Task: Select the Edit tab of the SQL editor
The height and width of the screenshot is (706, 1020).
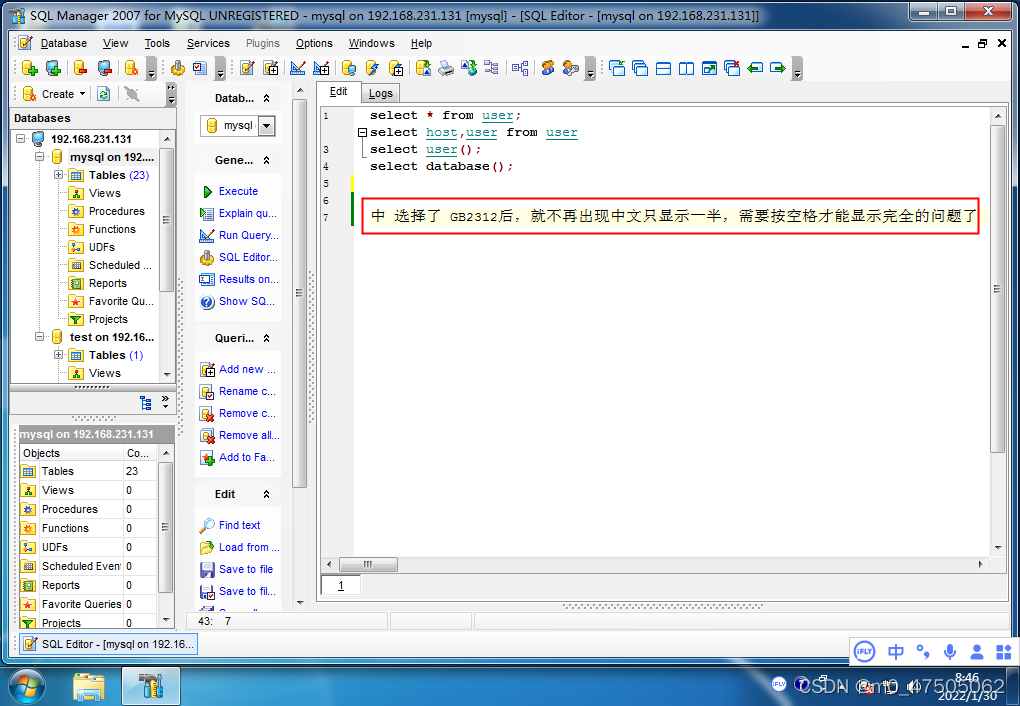Action: (338, 92)
